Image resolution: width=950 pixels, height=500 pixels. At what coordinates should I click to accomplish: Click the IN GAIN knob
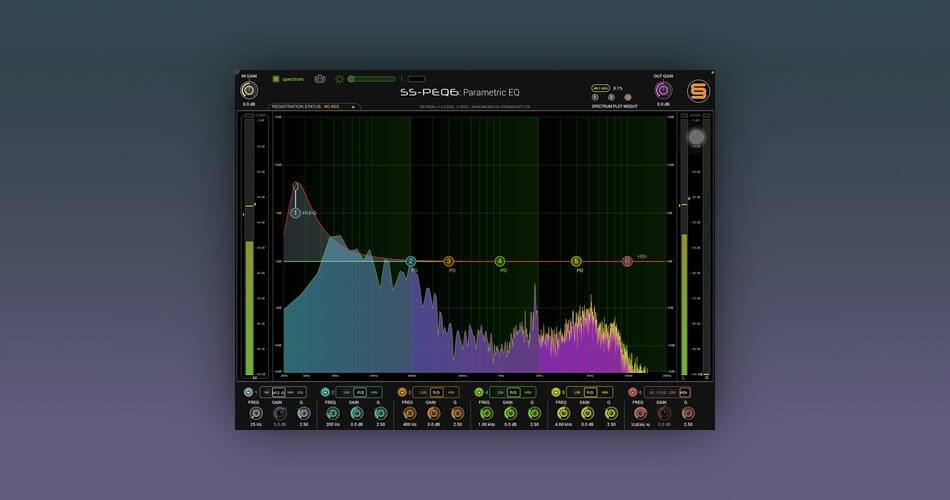pyautogui.click(x=248, y=90)
